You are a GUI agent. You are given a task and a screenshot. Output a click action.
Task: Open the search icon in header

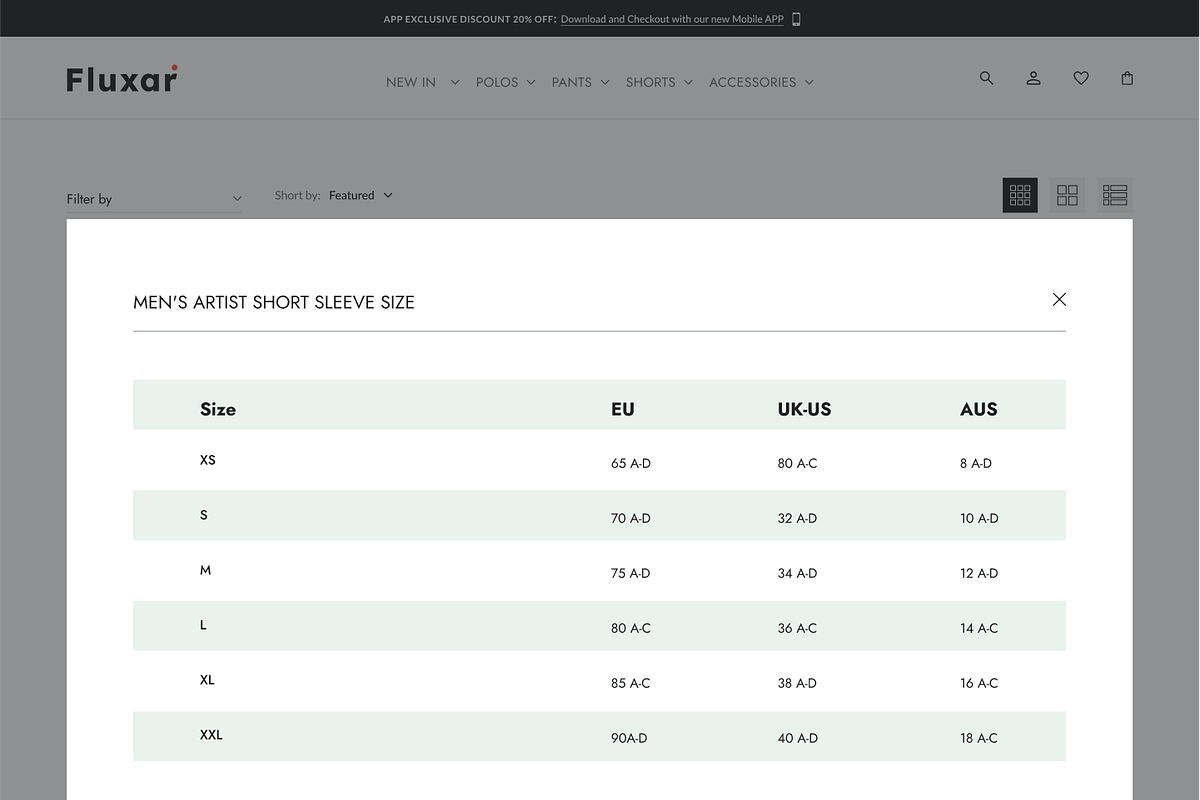pos(986,78)
